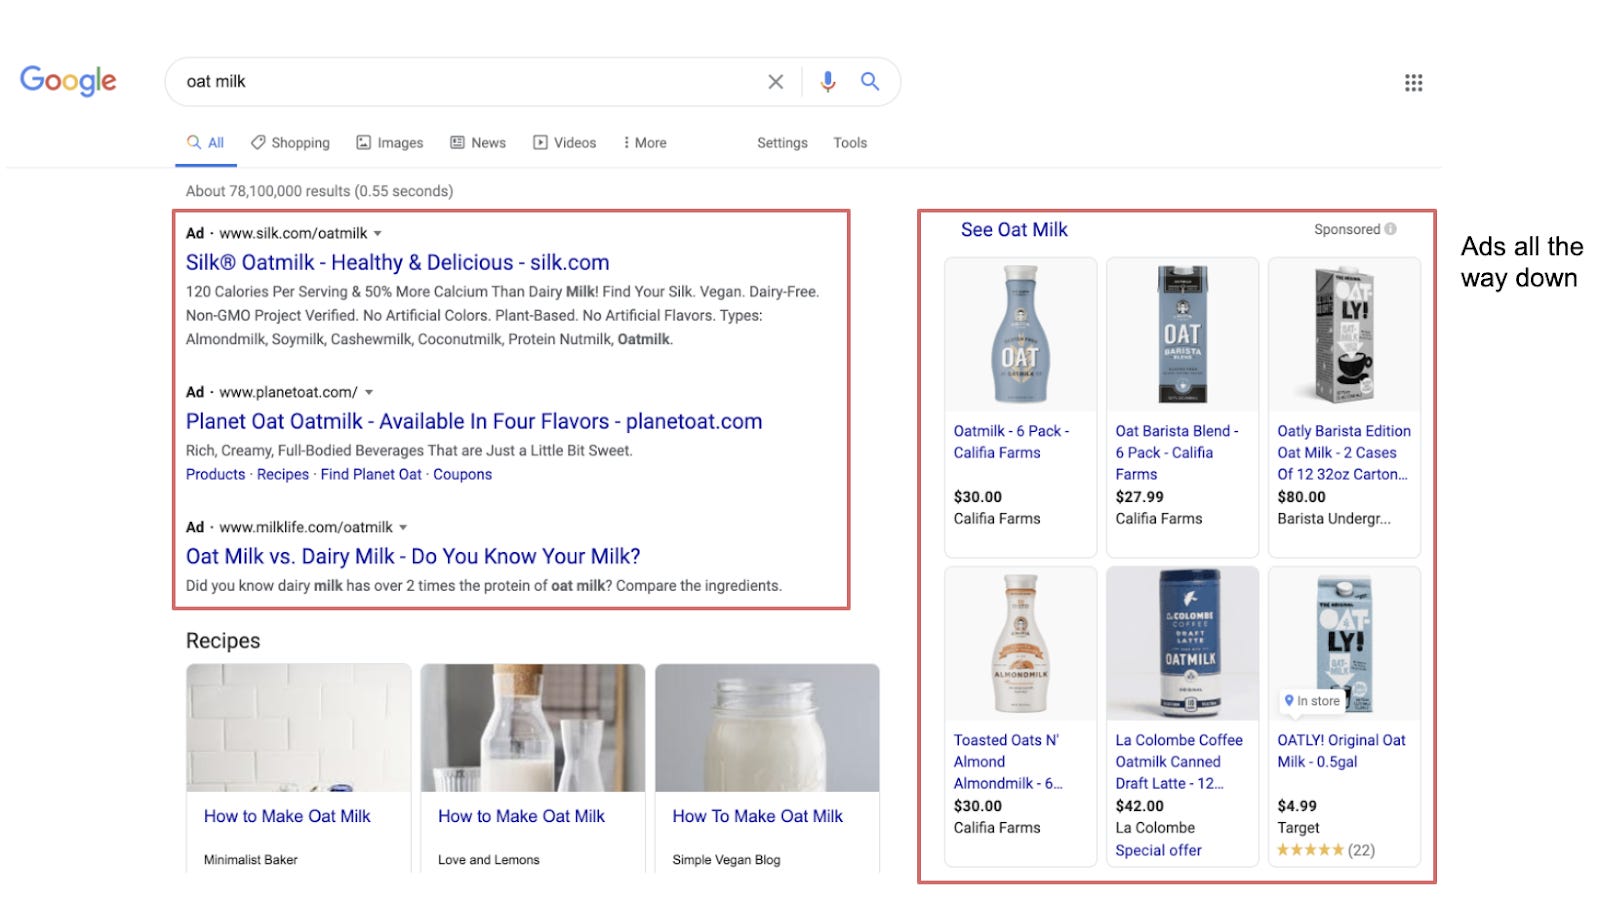1600x901 pixels.
Task: Click the Target seller name
Action: tap(1298, 828)
